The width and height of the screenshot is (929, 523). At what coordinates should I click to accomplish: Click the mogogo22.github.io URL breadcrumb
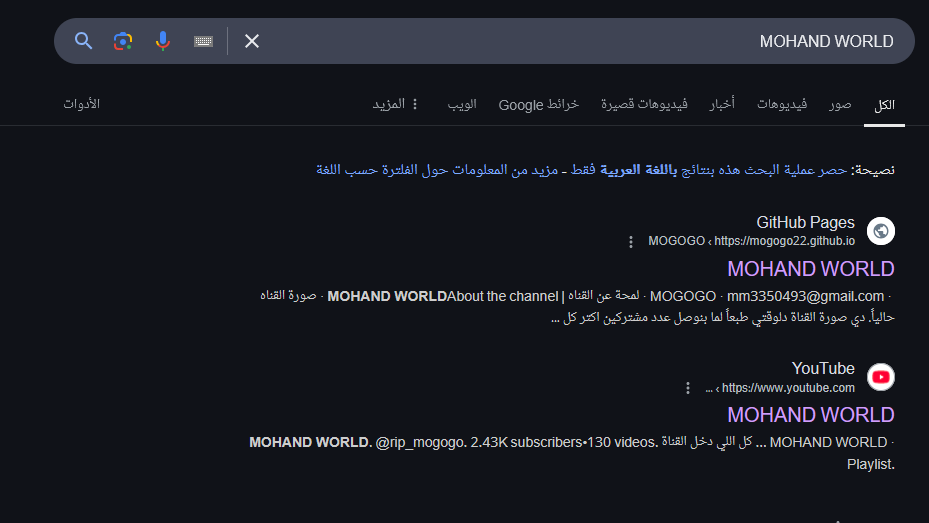click(751, 241)
